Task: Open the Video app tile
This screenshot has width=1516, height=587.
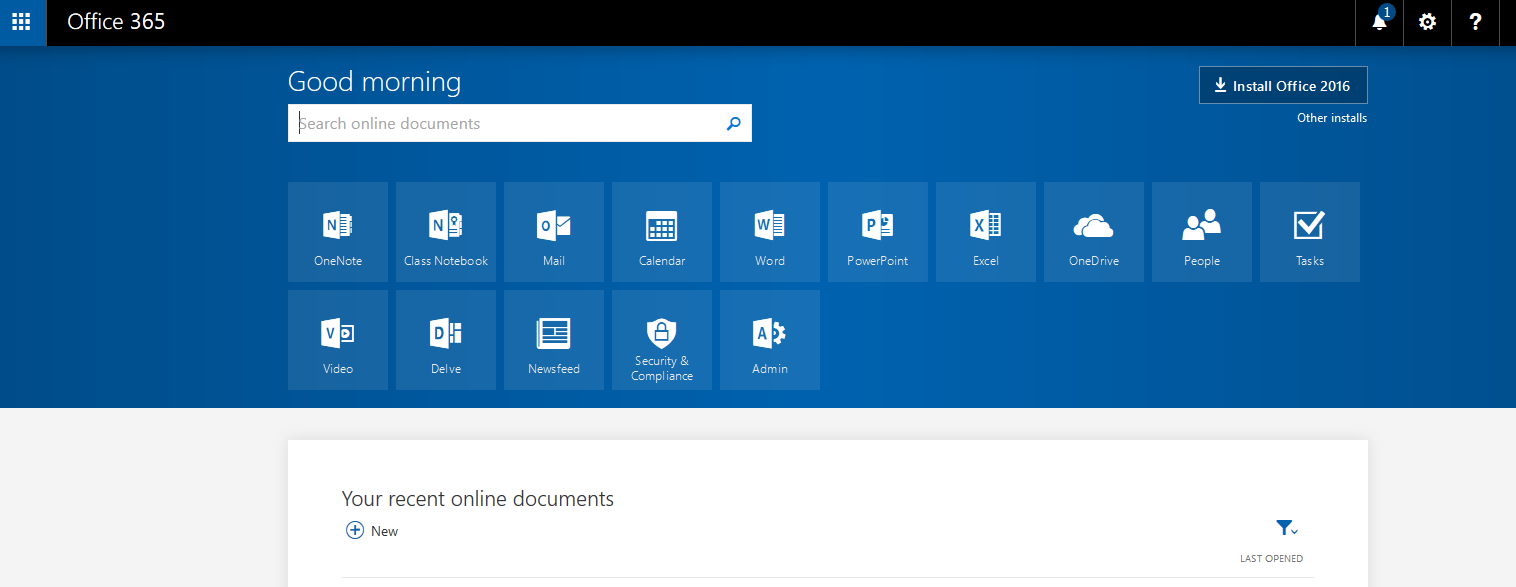Action: pyautogui.click(x=338, y=340)
